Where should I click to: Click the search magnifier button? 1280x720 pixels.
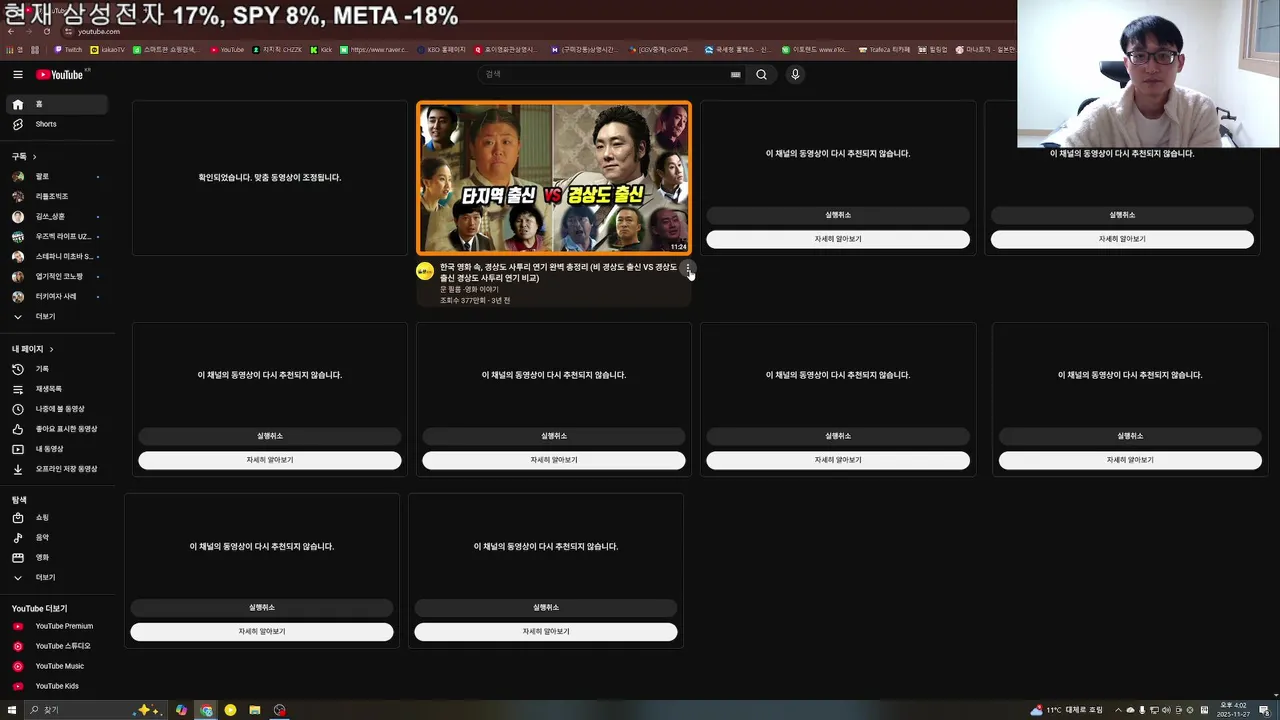point(761,74)
